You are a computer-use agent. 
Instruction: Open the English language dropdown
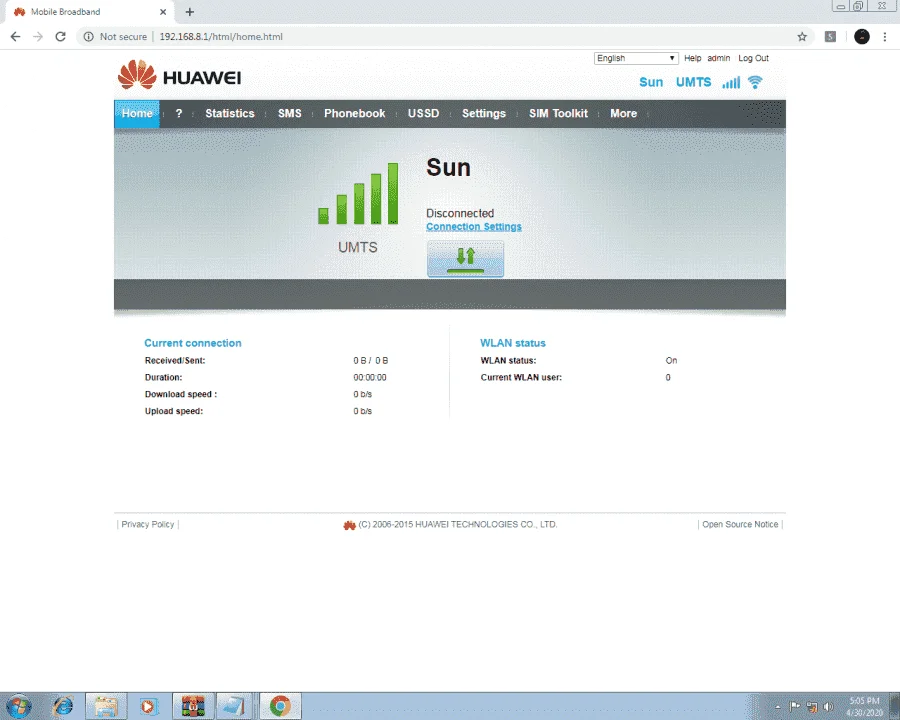pos(636,58)
